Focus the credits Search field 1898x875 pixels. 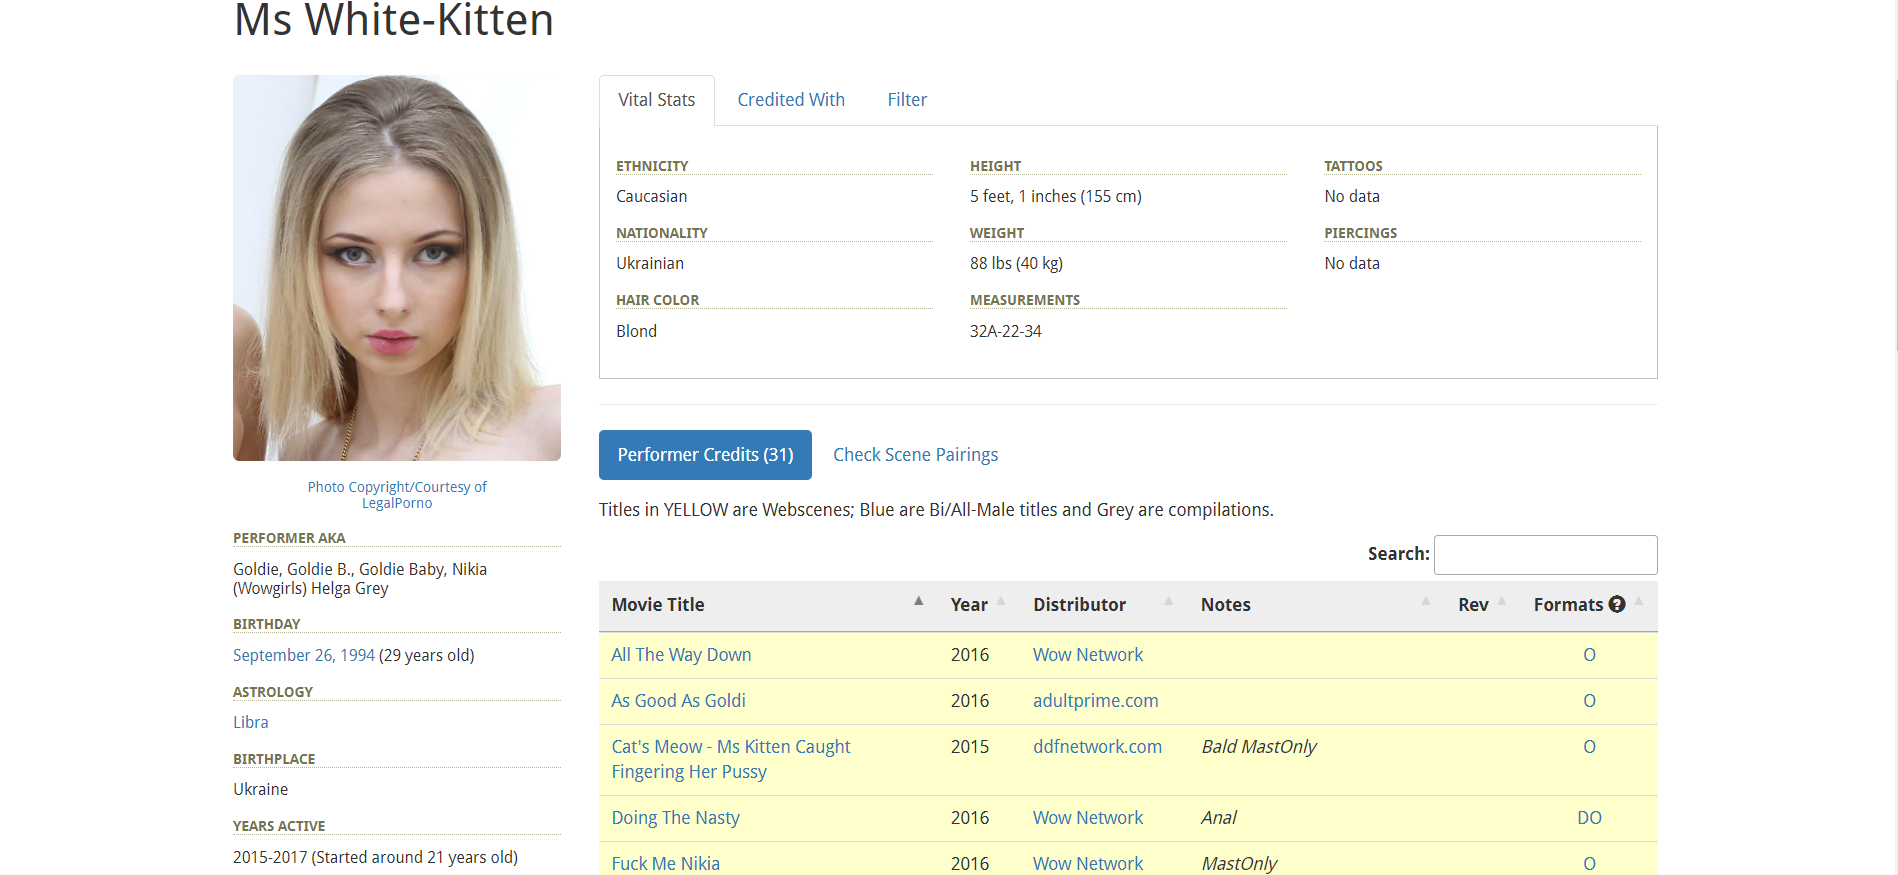click(1545, 554)
